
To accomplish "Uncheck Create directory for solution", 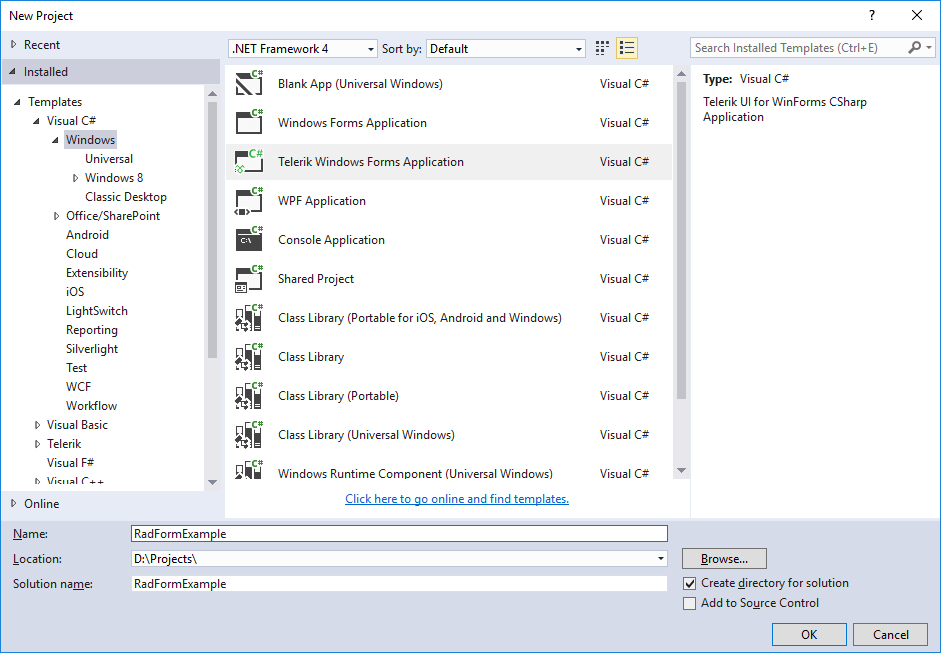I will [x=690, y=582].
